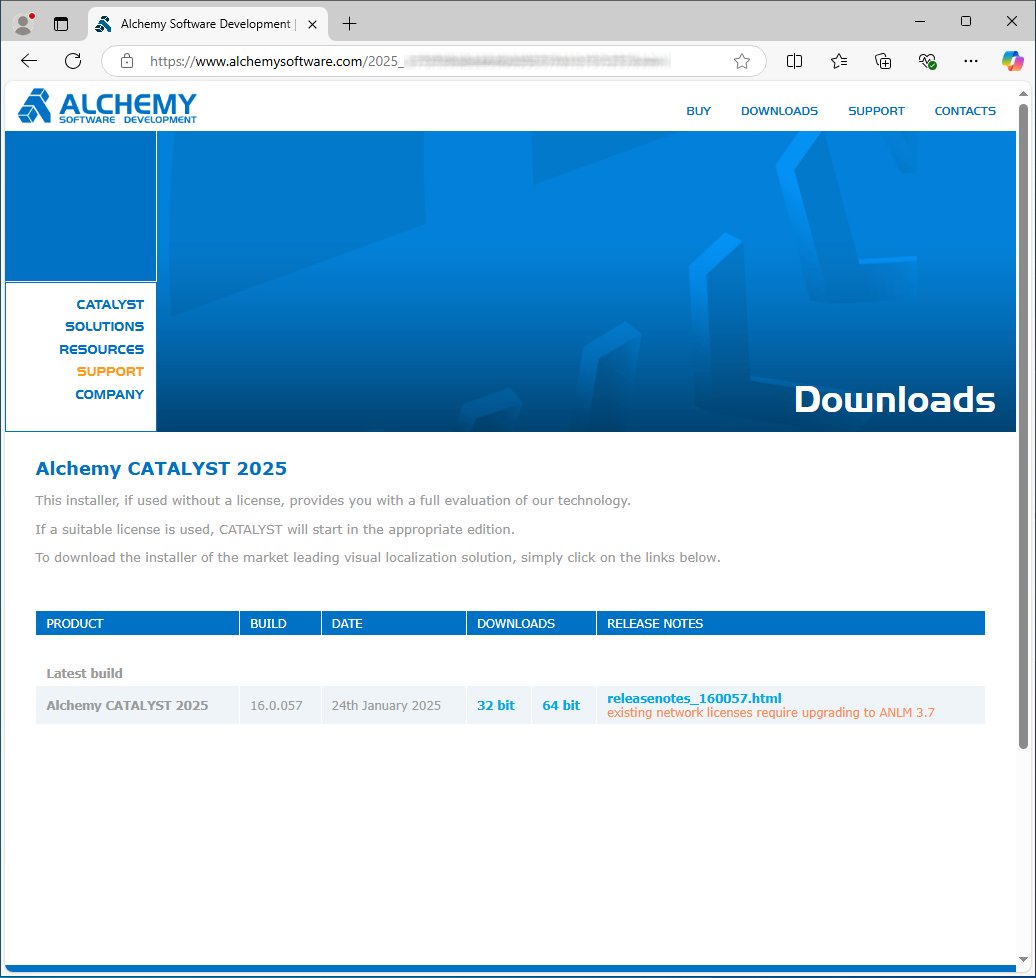
Task: Open the SUPPORT top navigation item
Action: click(876, 111)
